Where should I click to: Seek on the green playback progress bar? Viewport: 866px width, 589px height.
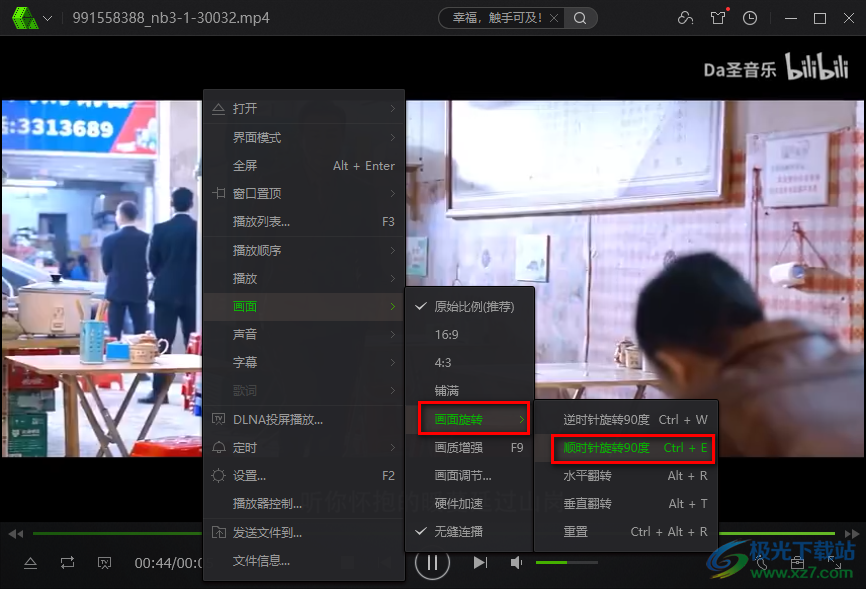[x=434, y=533]
